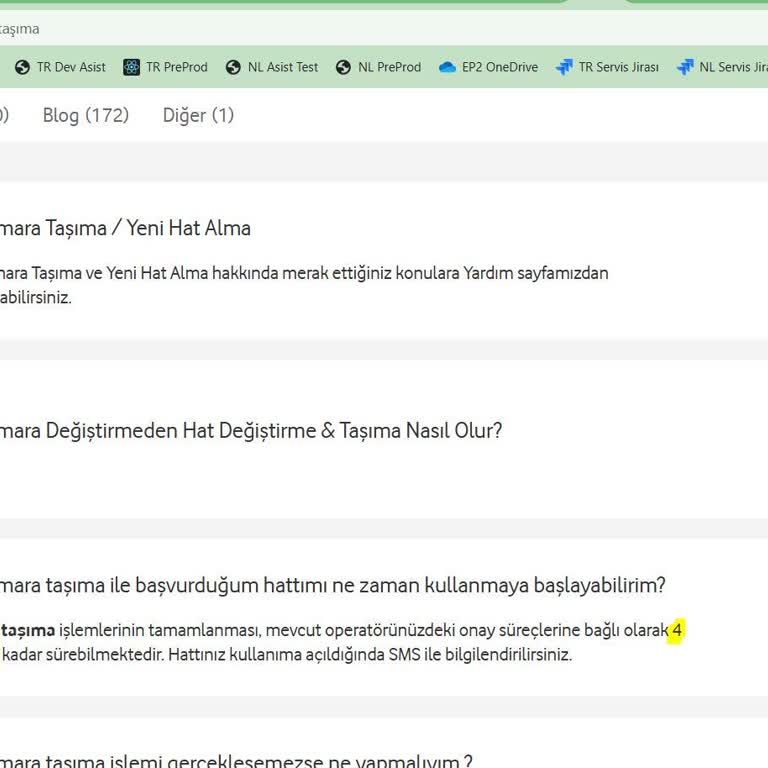Screen dimensions: 768x768
Task: Open the ne zaman kullanmaya başlayabilirim question
Action: (333, 585)
